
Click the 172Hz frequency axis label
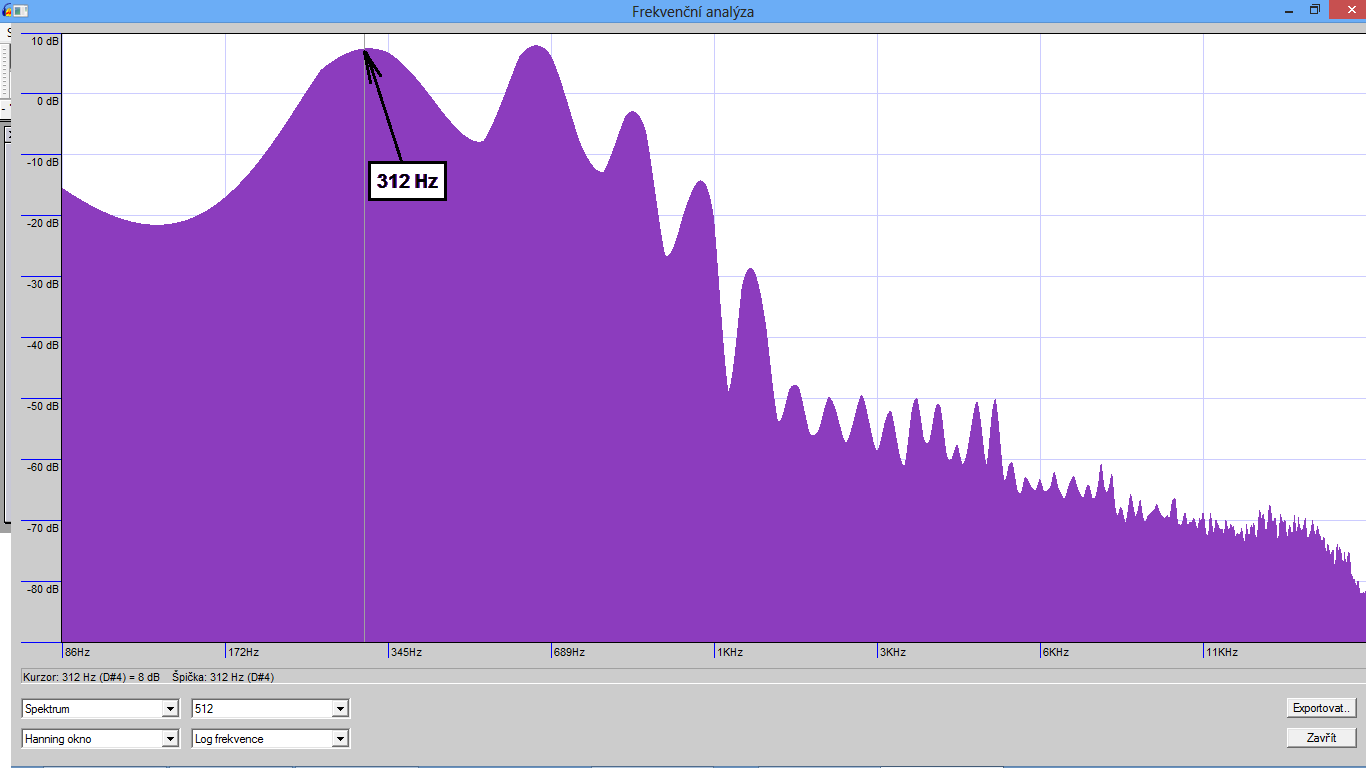(x=243, y=652)
